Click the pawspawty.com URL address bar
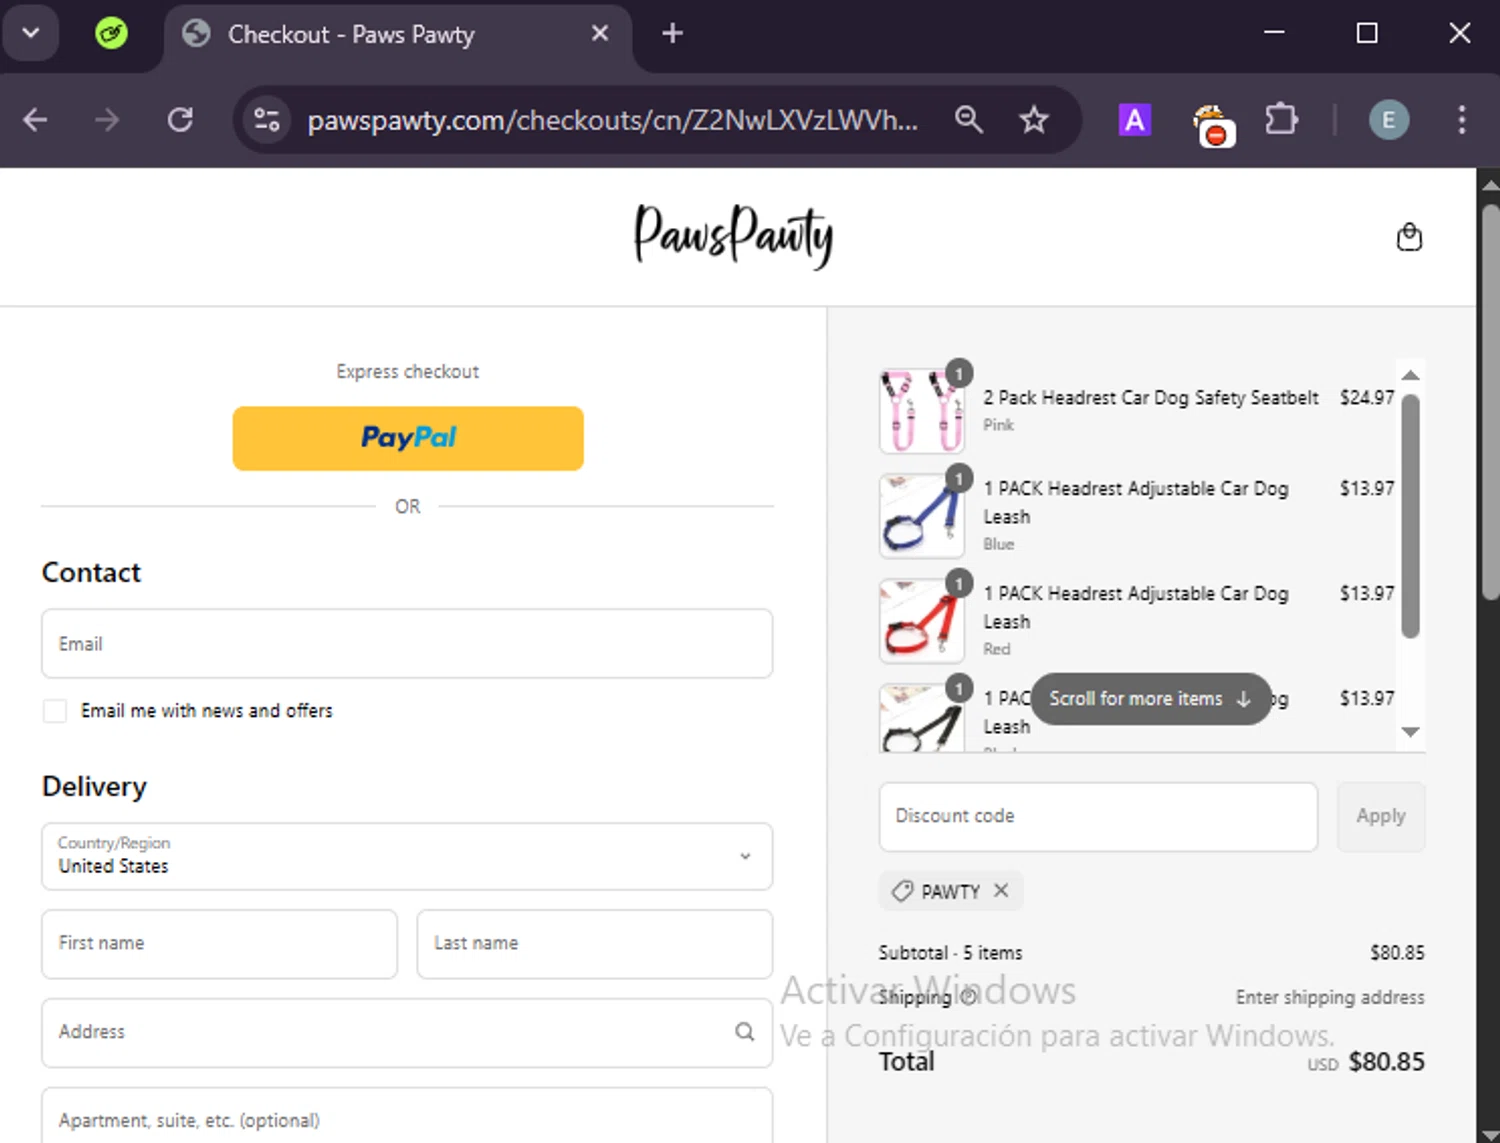This screenshot has width=1500, height=1143. click(x=612, y=120)
